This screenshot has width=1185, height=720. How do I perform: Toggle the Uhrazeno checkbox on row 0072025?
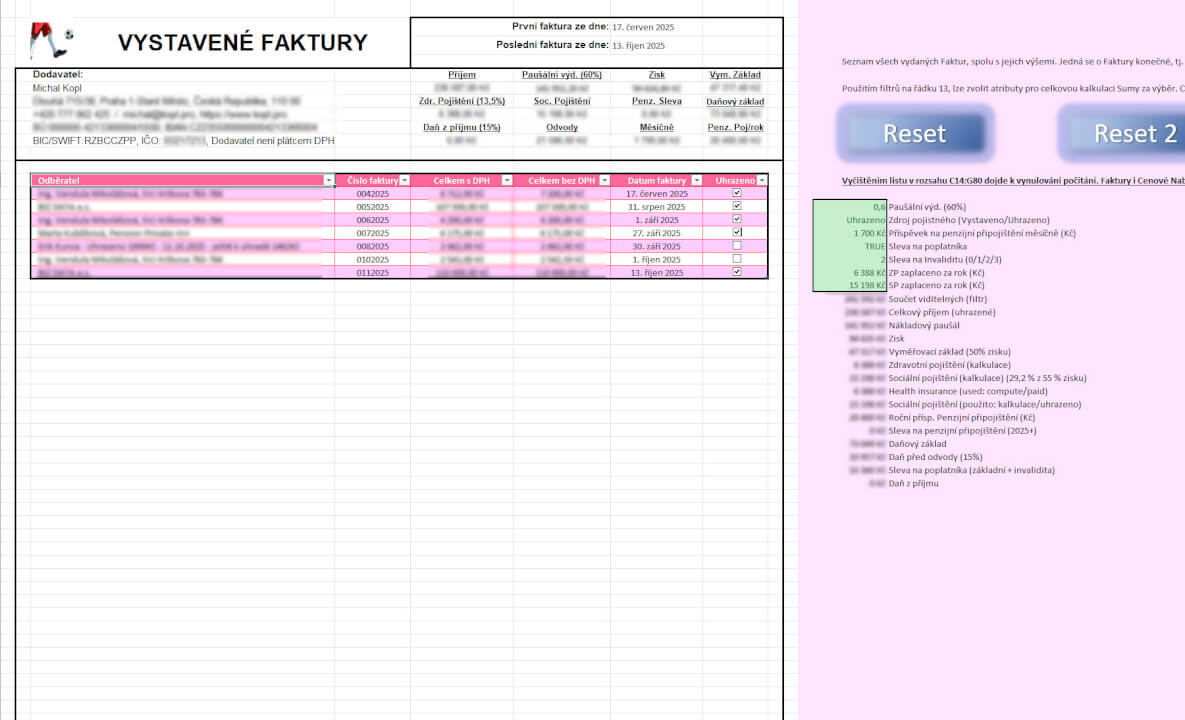click(737, 233)
